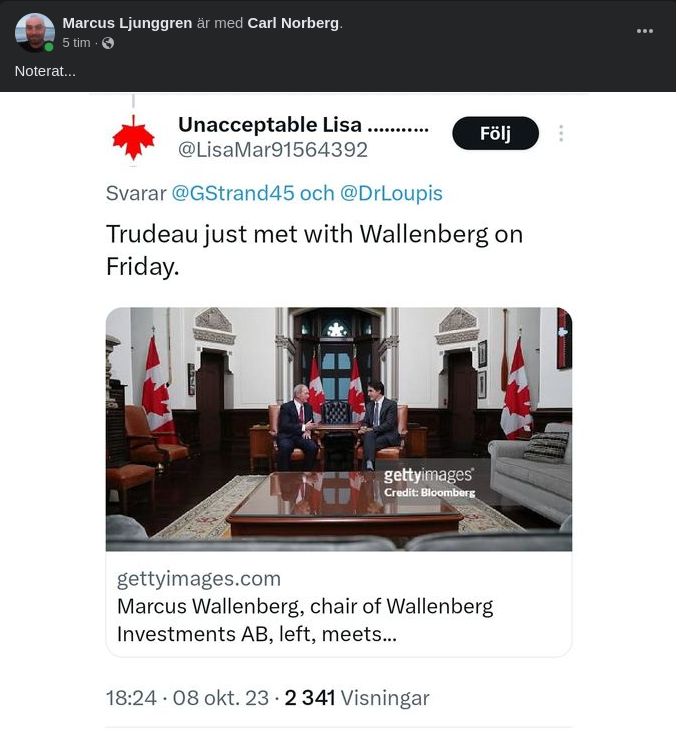Click the Unacceptable Lisa display name

point(303,125)
